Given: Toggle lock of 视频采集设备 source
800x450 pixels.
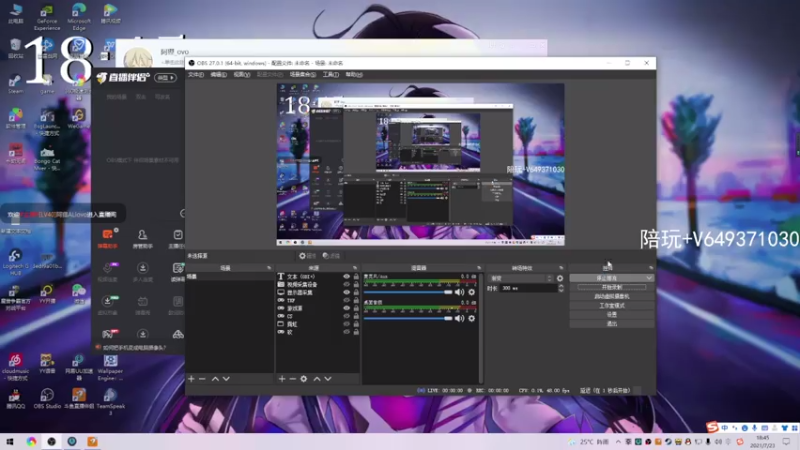Looking at the screenshot, I should point(356,285).
